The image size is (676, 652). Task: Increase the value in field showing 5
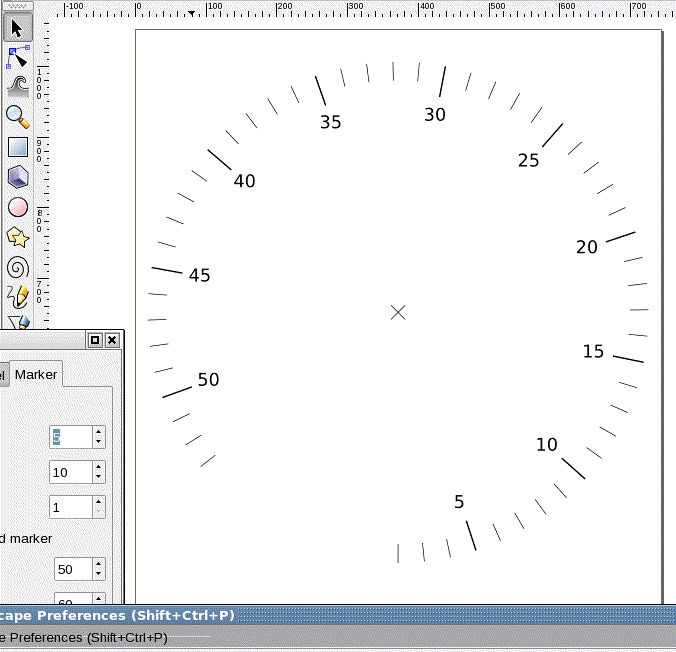pyautogui.click(x=99, y=432)
